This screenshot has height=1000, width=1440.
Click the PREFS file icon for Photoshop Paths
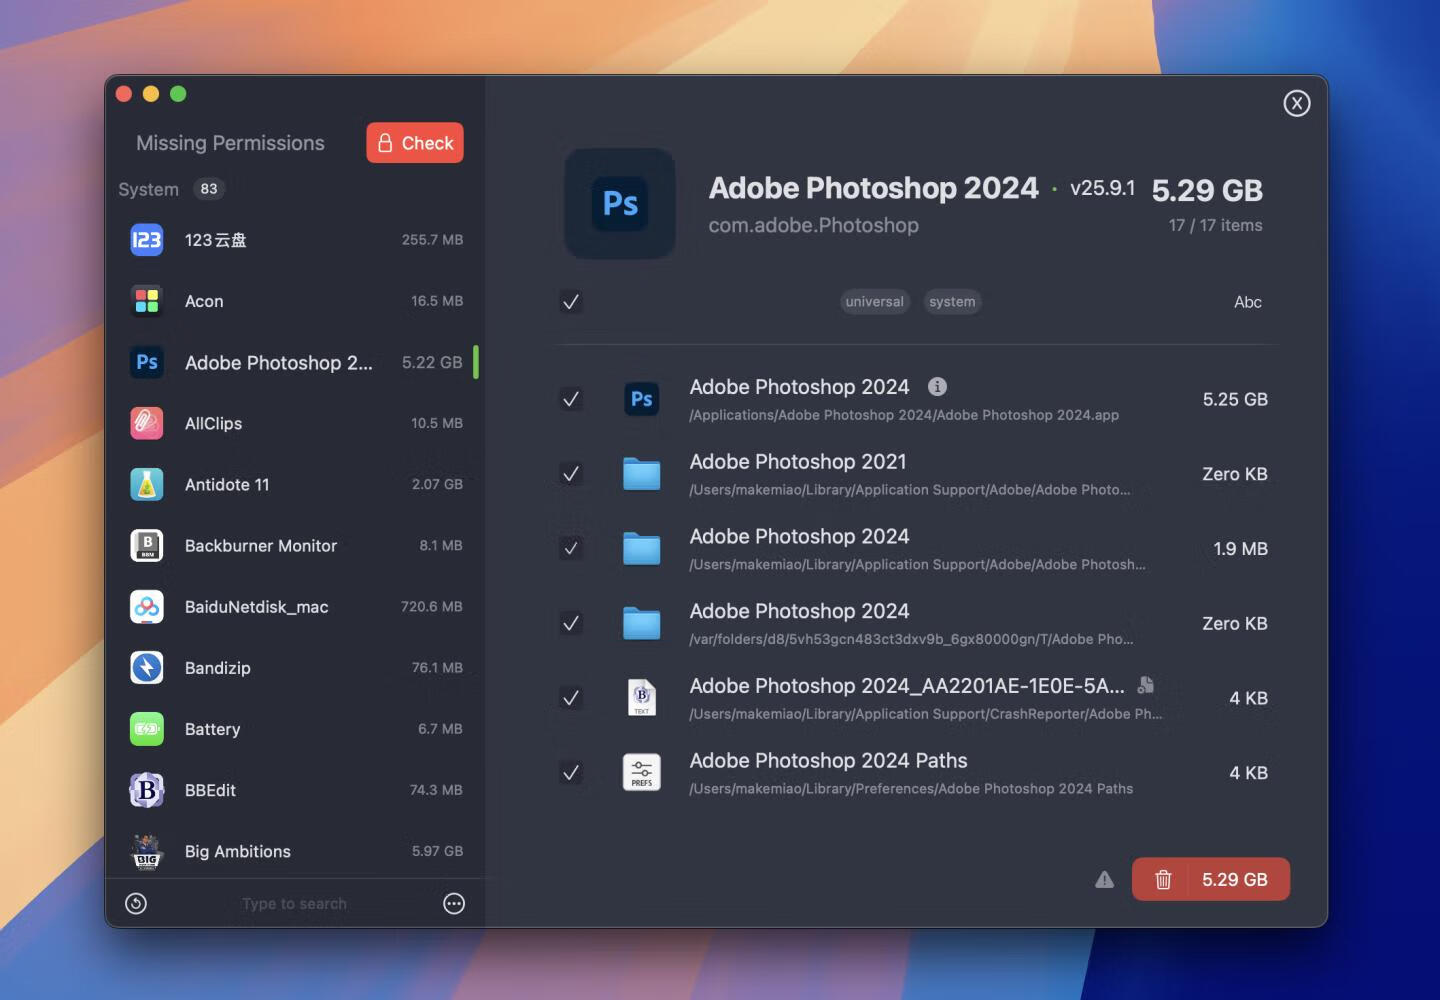(642, 773)
